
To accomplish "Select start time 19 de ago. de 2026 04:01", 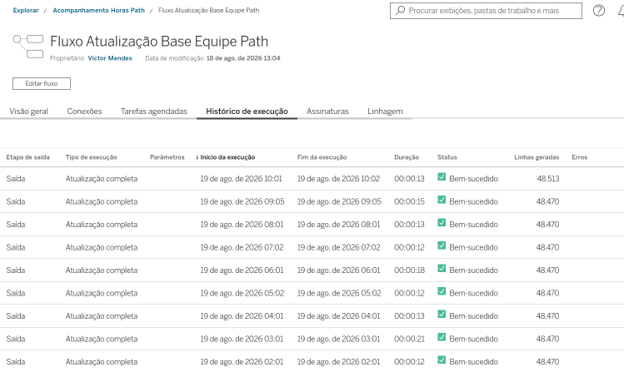I will (x=242, y=316).
